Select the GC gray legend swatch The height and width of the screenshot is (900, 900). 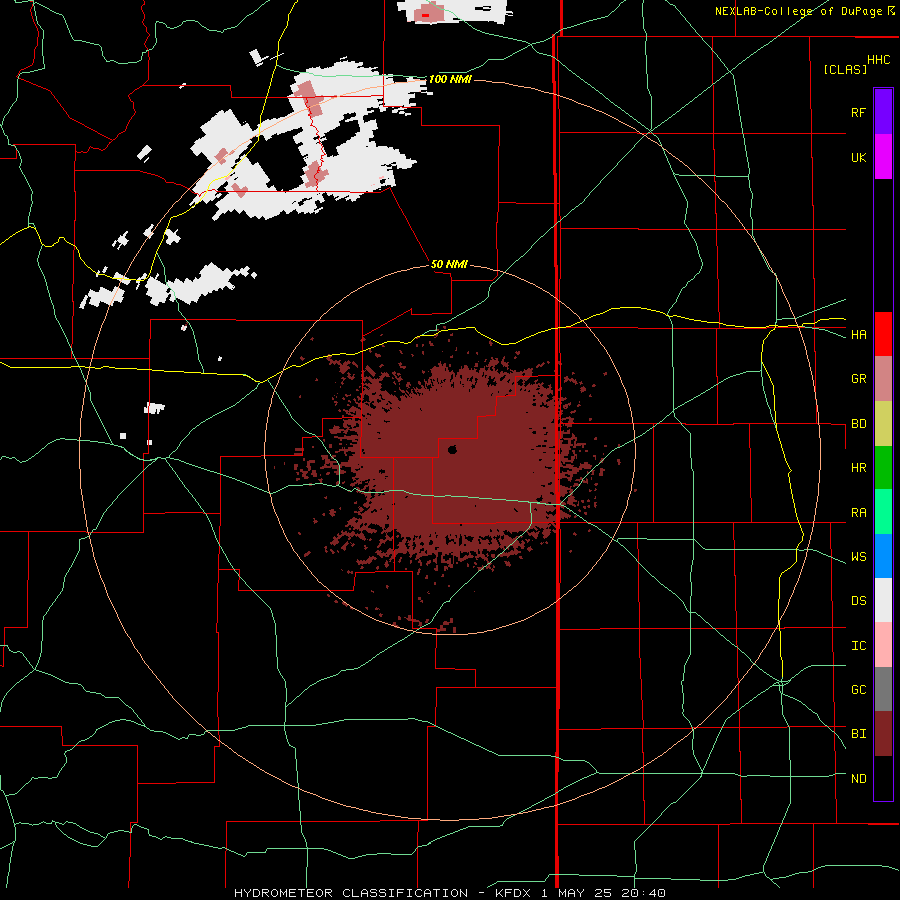click(x=883, y=689)
